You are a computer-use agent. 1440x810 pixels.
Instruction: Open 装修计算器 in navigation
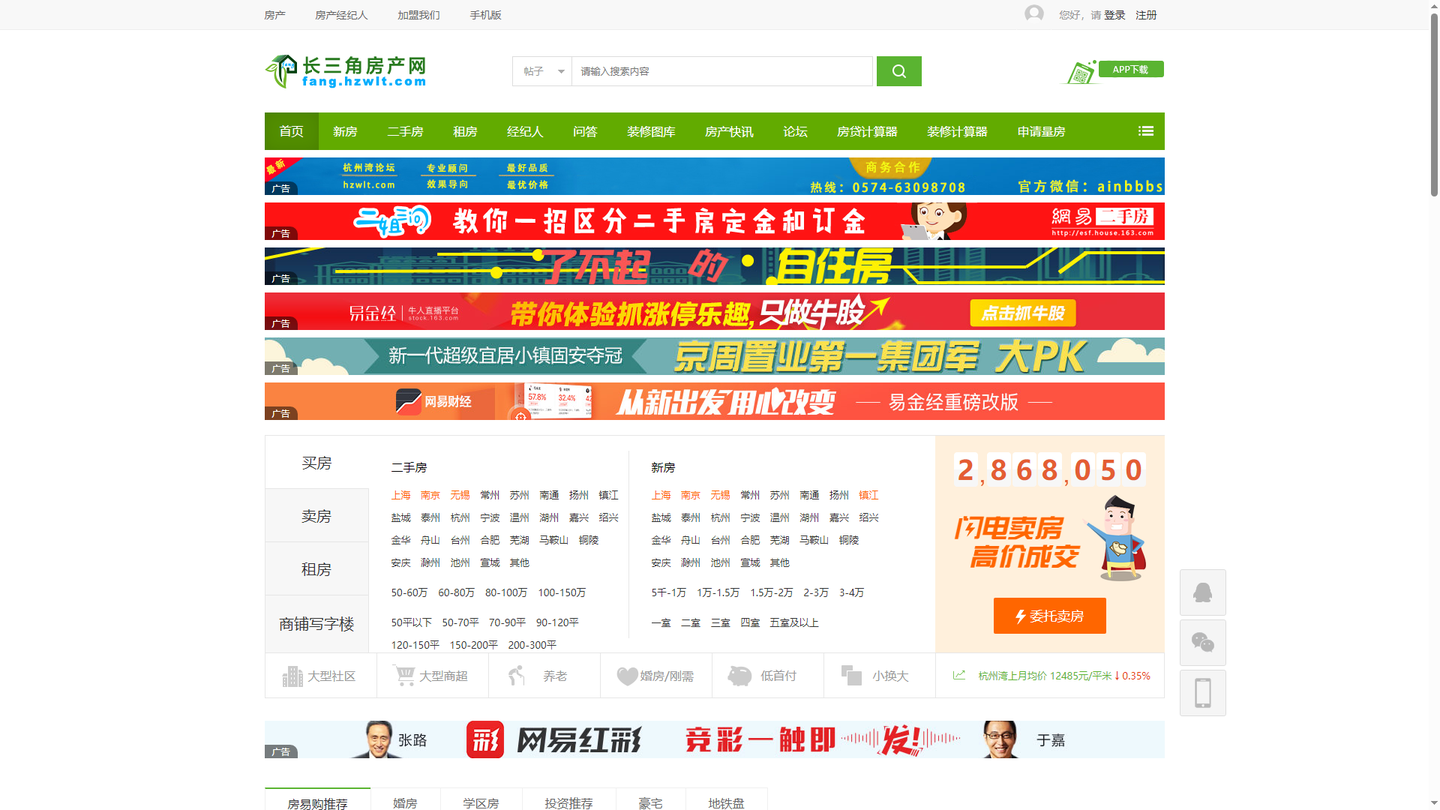pyautogui.click(x=957, y=131)
